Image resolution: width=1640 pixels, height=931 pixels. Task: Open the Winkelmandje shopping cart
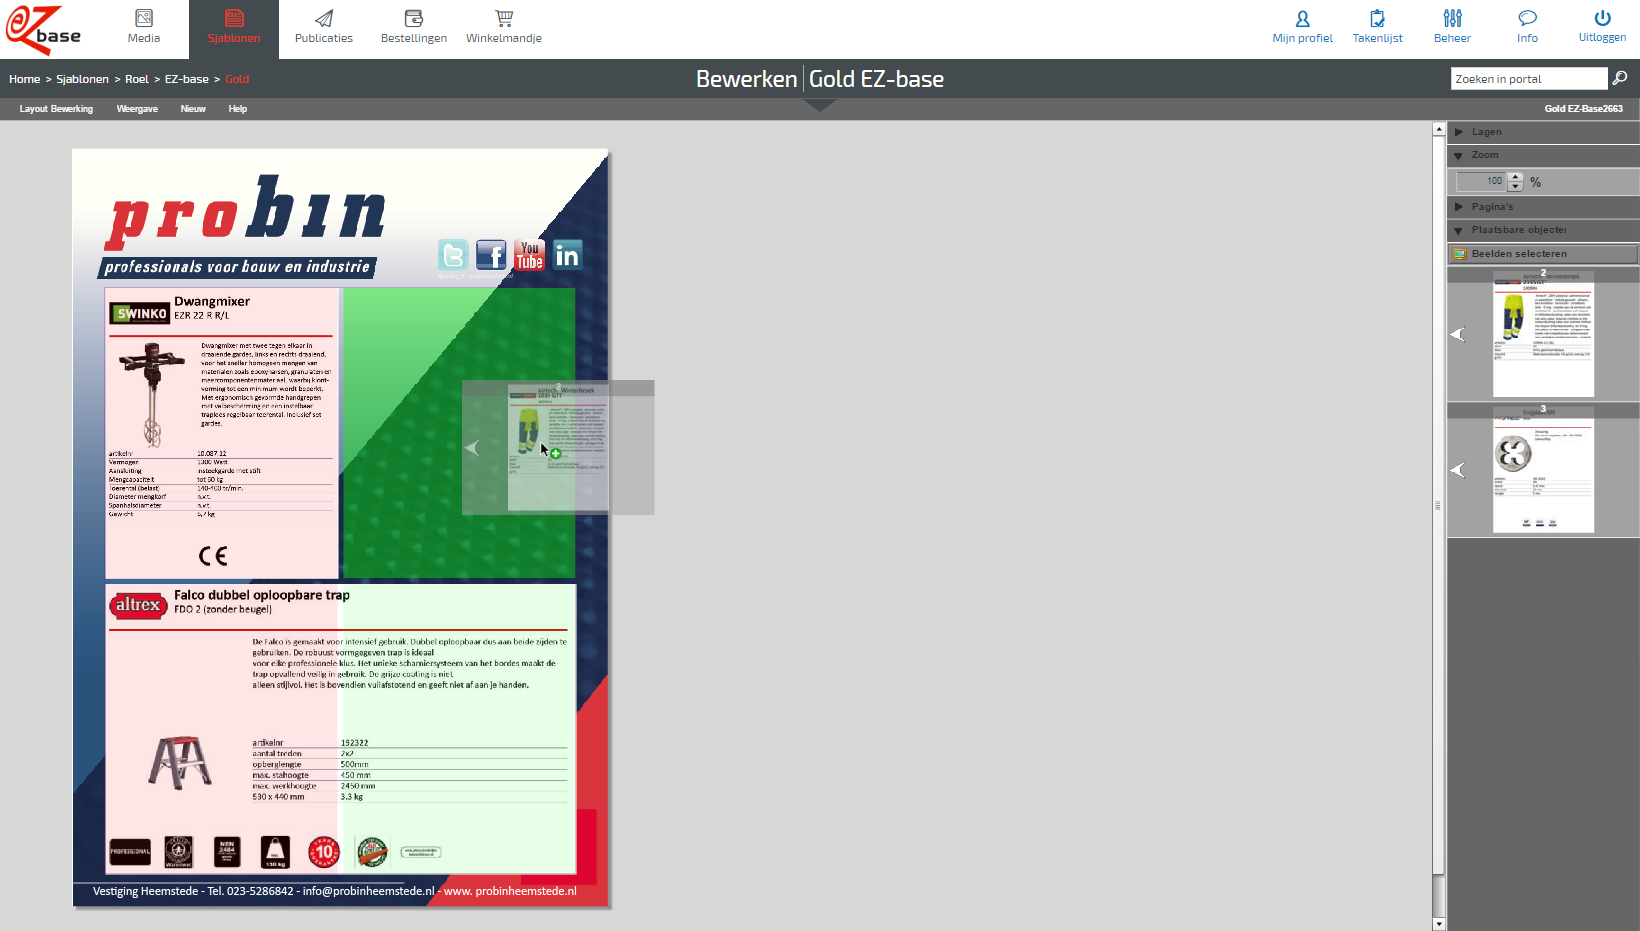(504, 28)
